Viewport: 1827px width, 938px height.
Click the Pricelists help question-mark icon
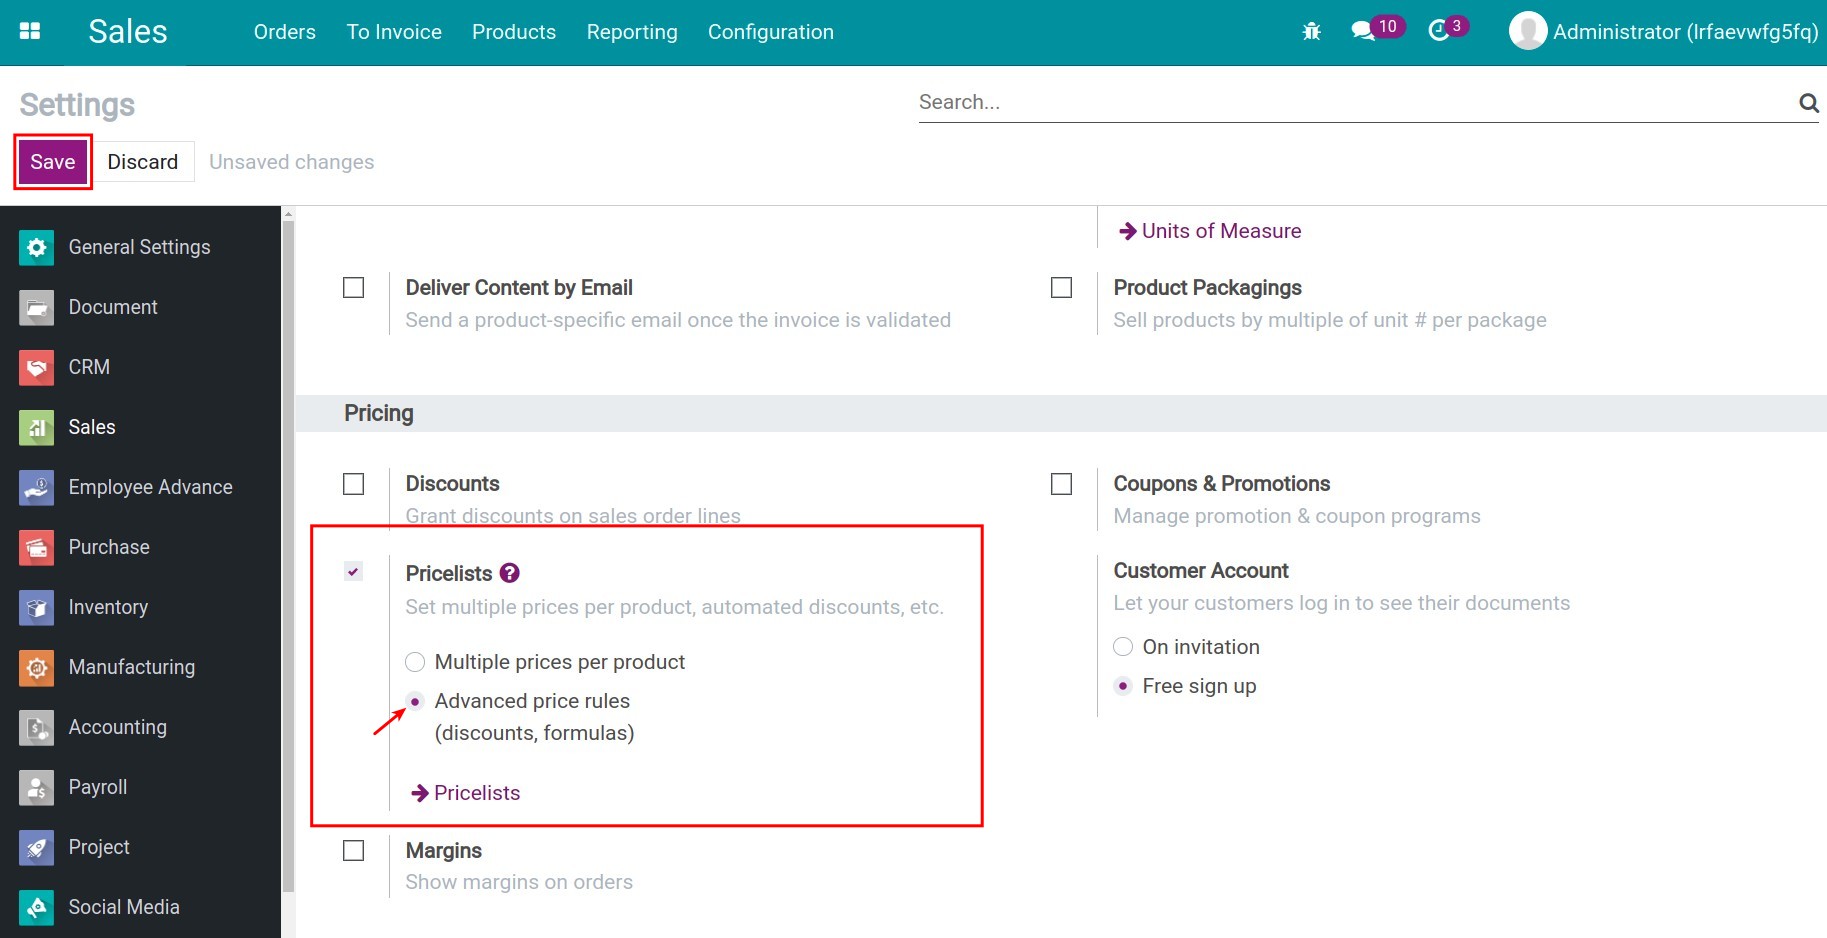510,573
